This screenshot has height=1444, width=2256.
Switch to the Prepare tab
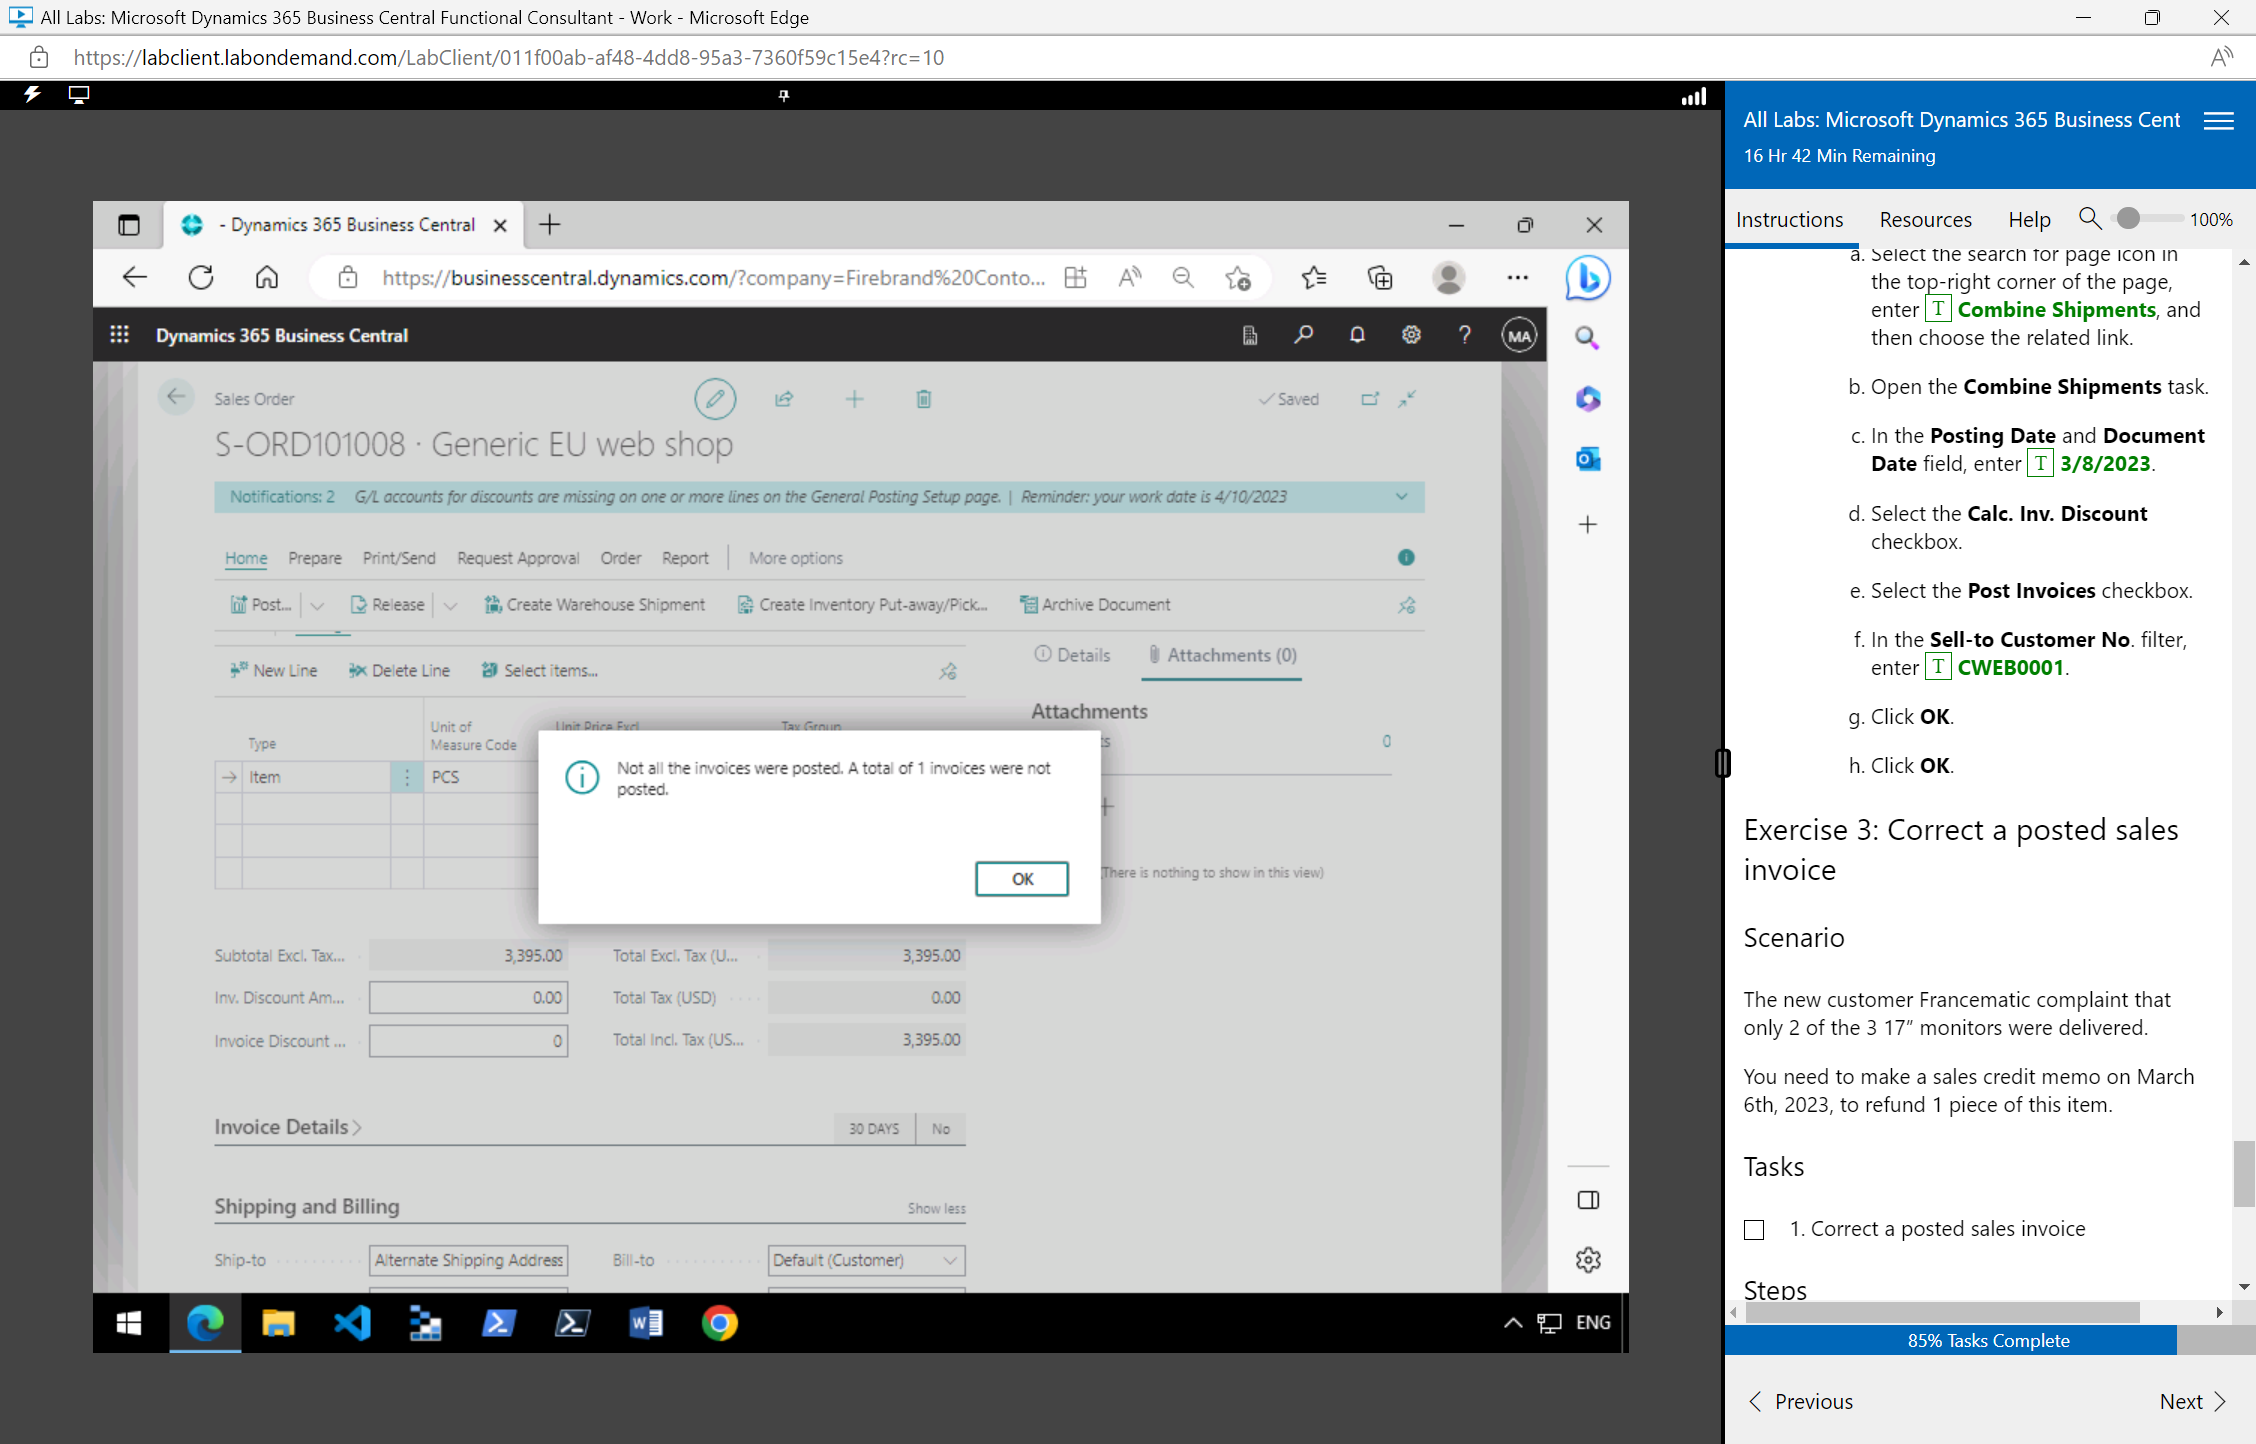314,558
